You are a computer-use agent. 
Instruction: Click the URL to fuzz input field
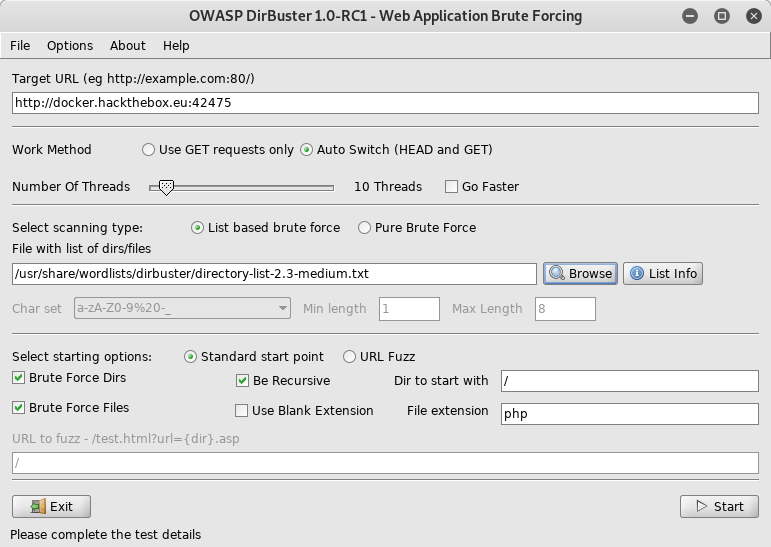pos(385,463)
